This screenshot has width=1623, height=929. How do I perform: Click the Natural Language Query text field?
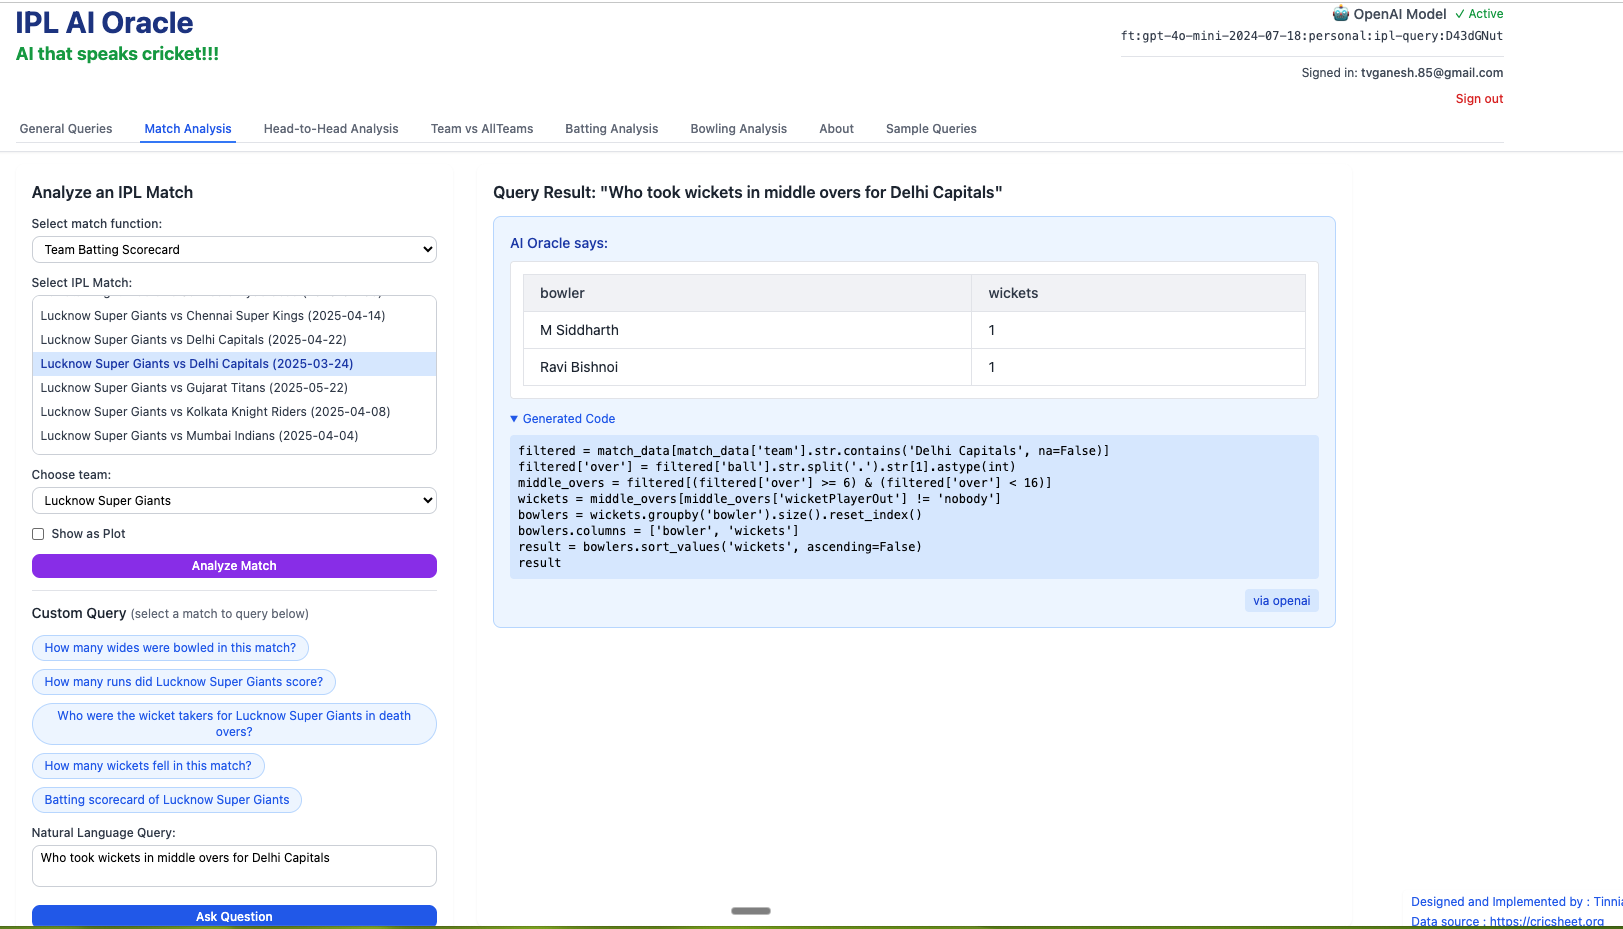[x=234, y=865]
